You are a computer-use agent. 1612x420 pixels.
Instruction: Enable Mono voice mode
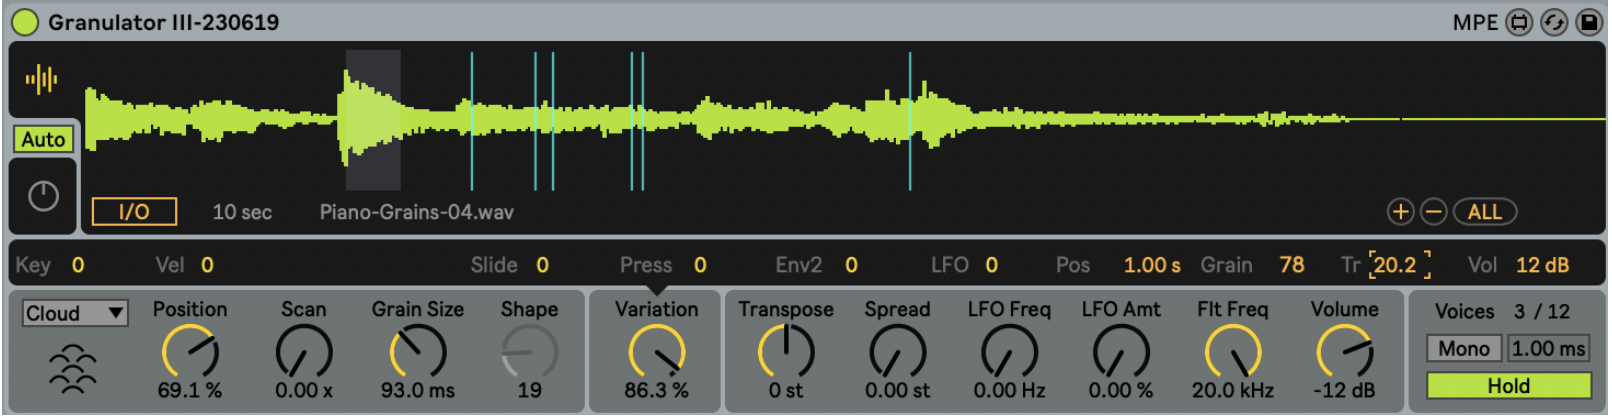point(1463,348)
